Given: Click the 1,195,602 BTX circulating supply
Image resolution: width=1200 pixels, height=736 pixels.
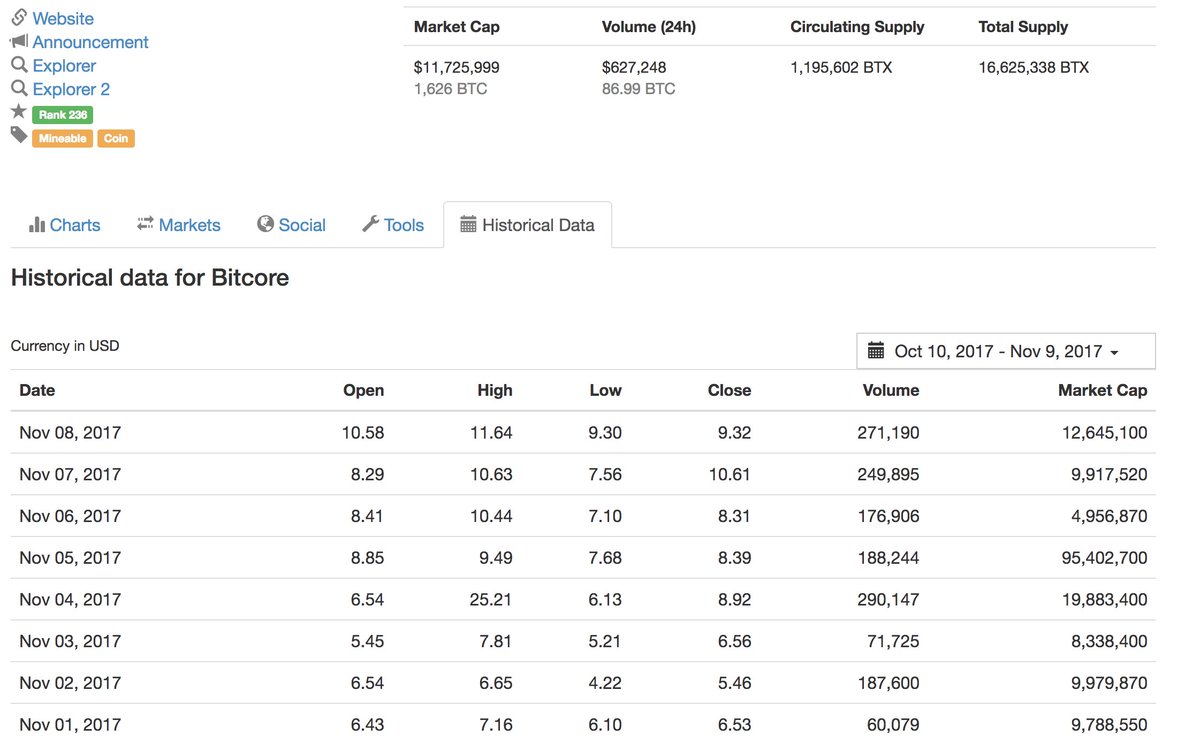Looking at the screenshot, I should click(x=841, y=68).
